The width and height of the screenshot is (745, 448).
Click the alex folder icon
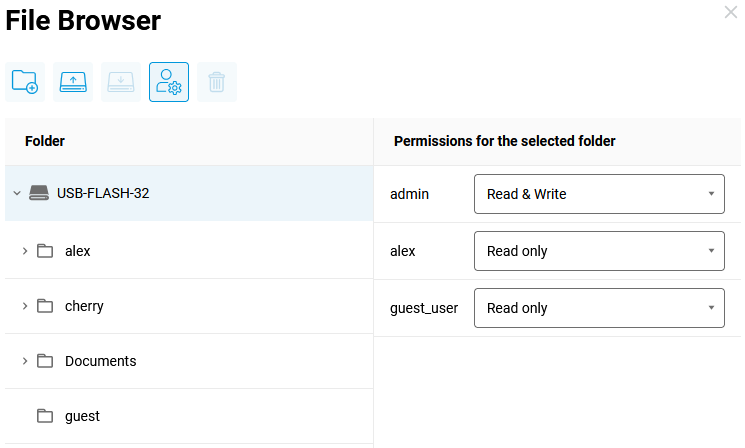[45, 251]
